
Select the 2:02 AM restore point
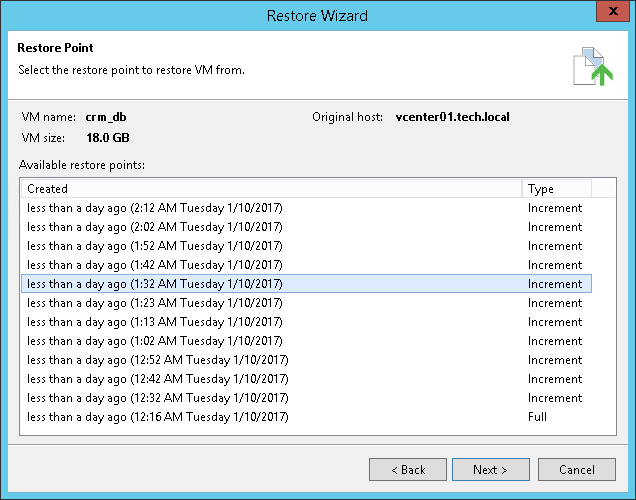coord(307,227)
